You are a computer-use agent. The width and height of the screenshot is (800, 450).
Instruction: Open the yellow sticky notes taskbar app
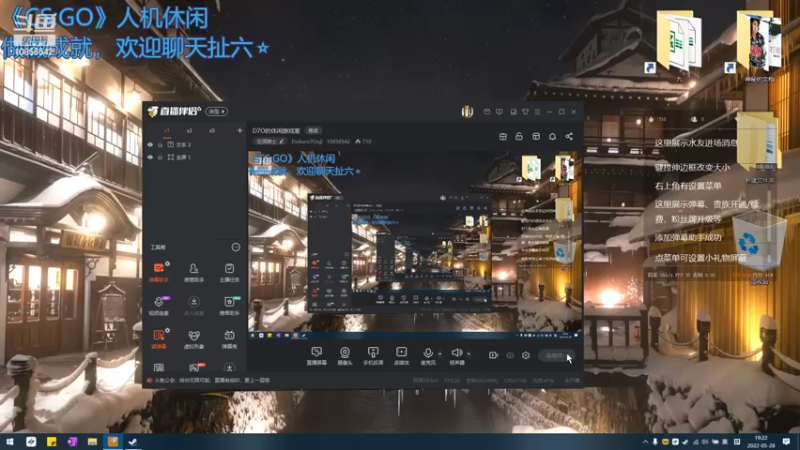point(52,441)
